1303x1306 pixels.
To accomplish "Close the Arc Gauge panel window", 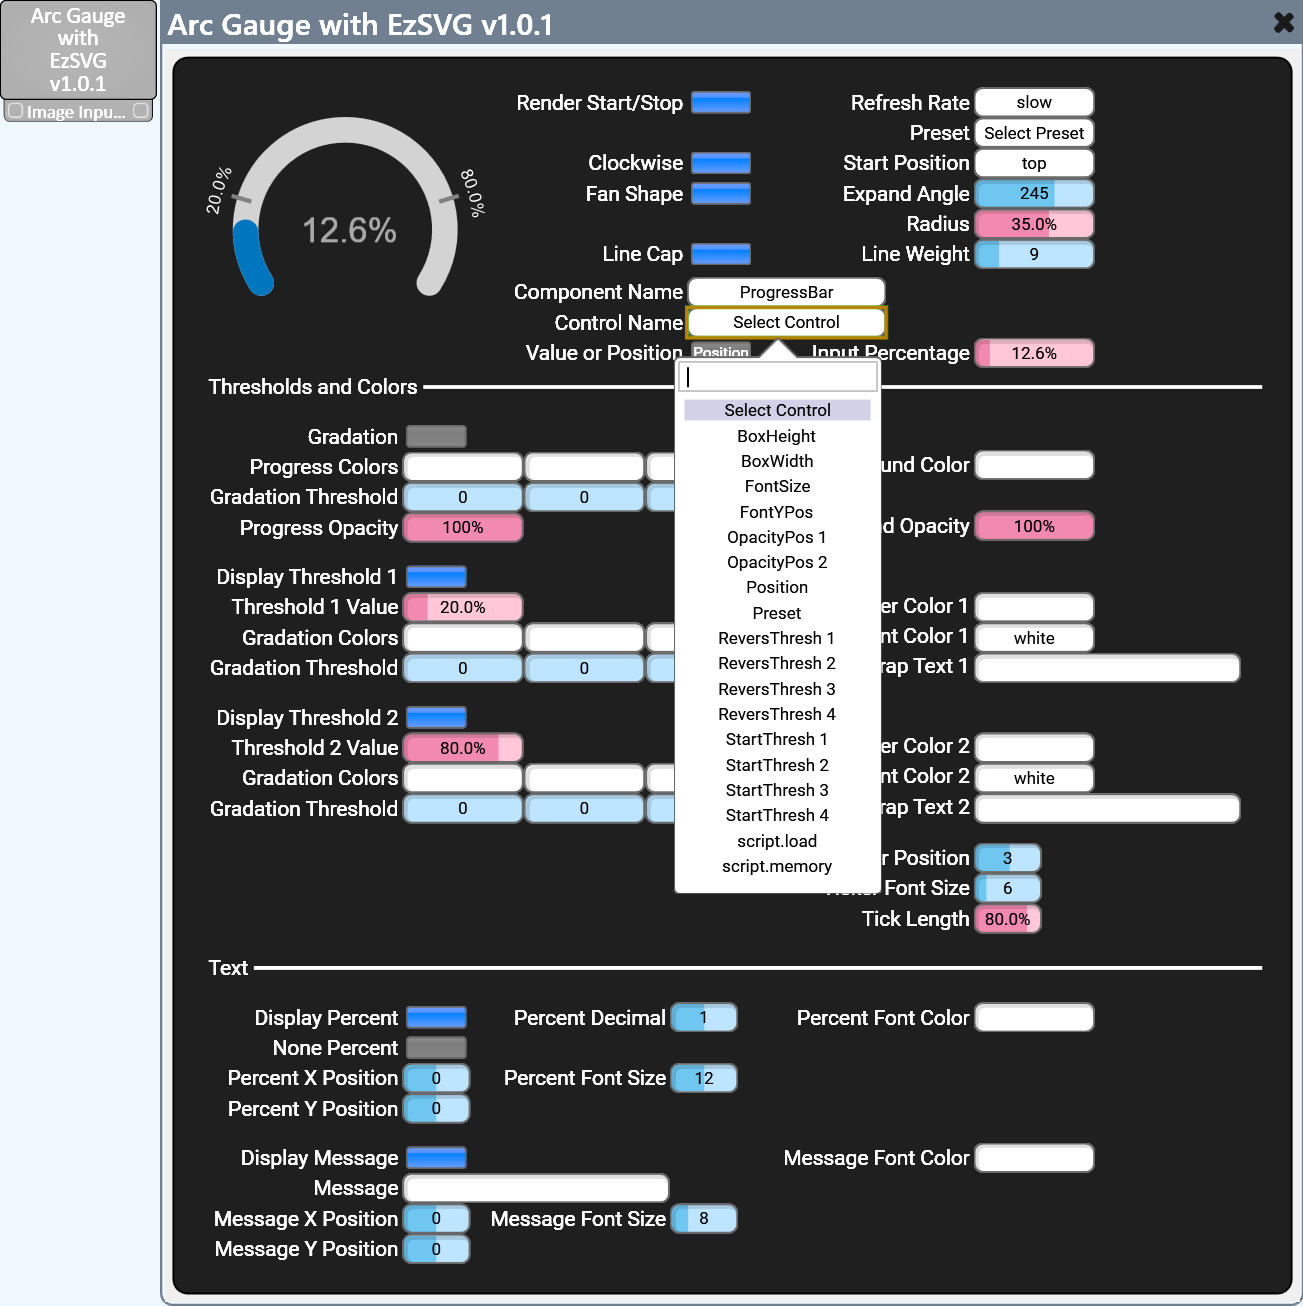I will tap(1284, 22).
